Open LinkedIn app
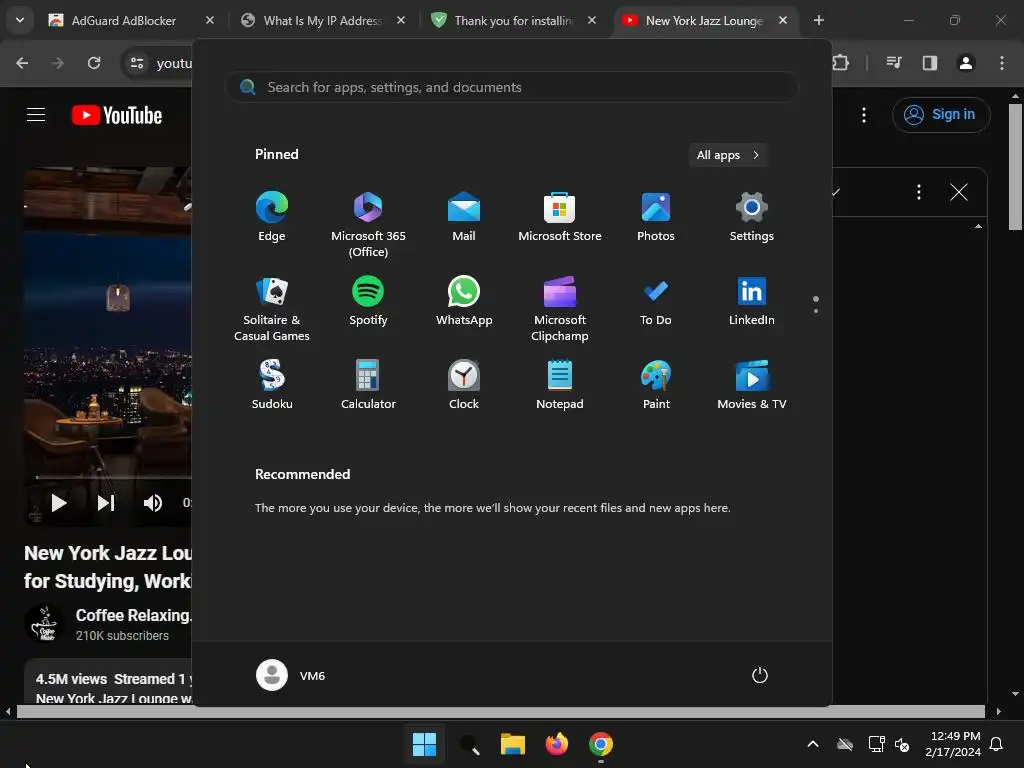Screen dimensions: 1024x768 pos(752,301)
